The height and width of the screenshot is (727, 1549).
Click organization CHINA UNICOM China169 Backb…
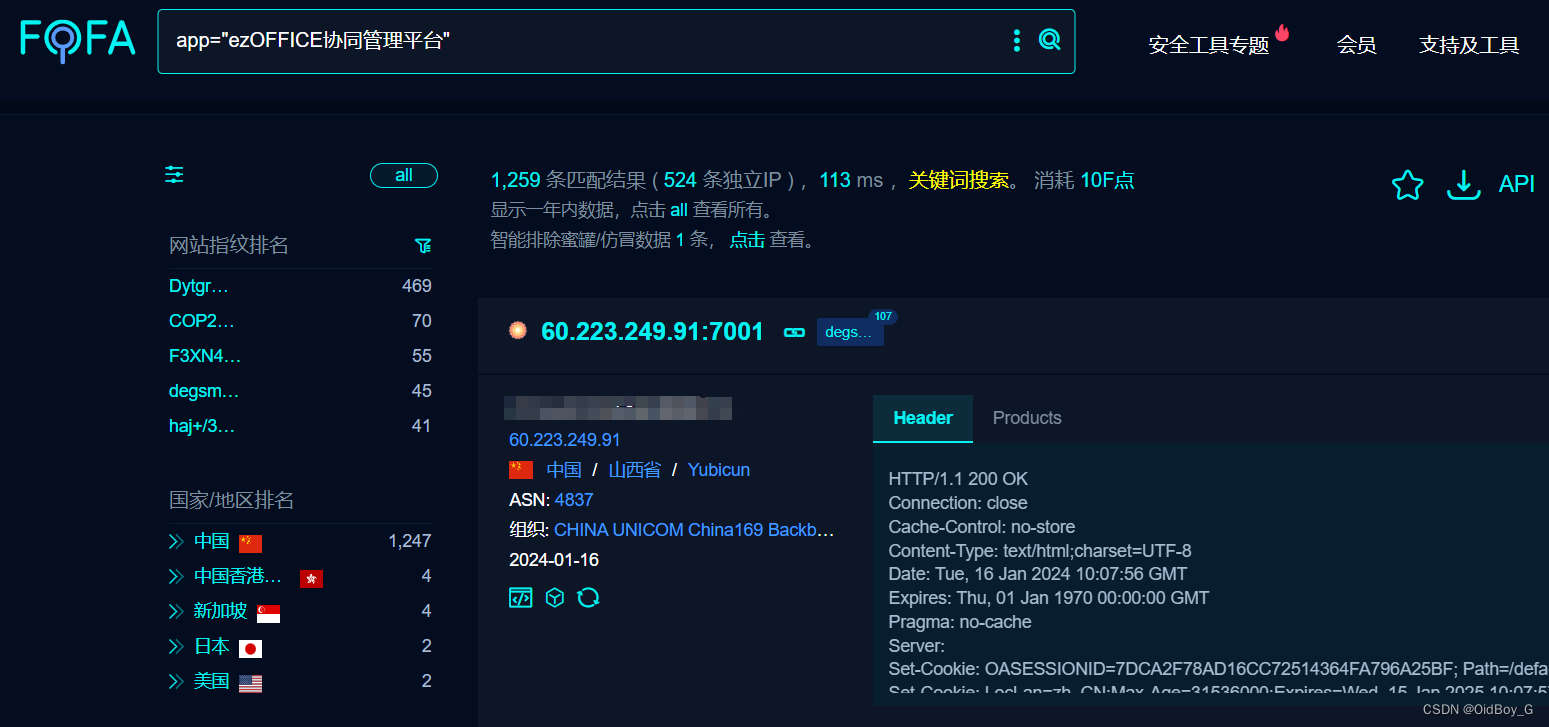(694, 530)
